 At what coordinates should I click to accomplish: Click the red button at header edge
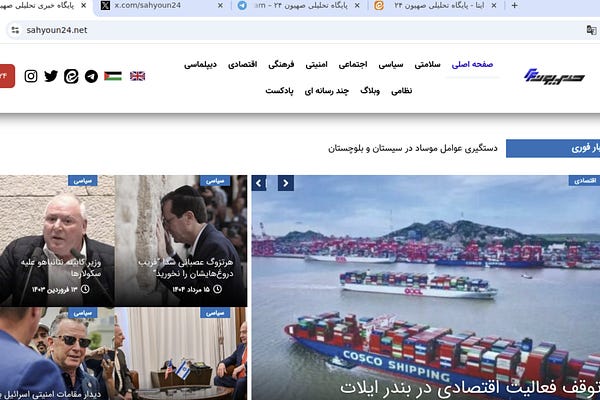(7, 76)
